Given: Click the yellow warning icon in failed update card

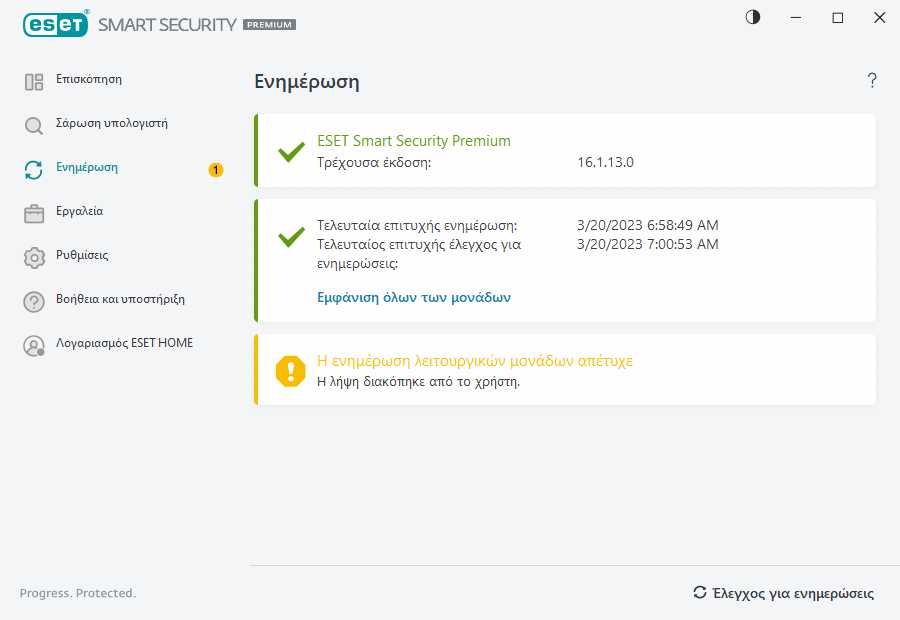Looking at the screenshot, I should [x=291, y=371].
